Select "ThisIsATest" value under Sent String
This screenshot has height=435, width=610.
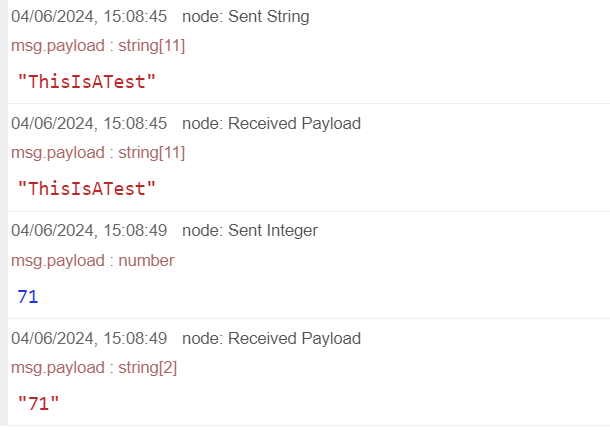coord(87,81)
